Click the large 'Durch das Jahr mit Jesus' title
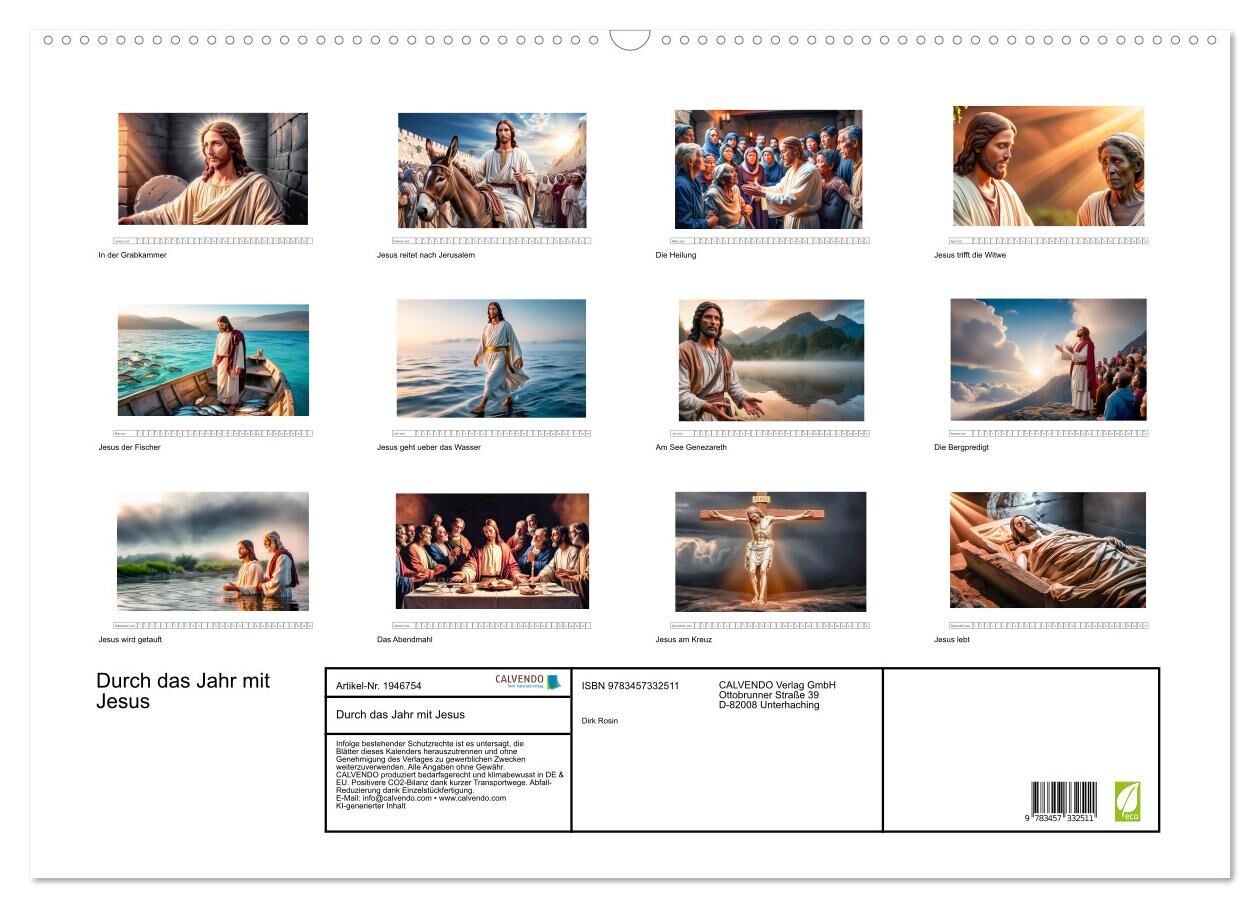This screenshot has height=908, width=1260. pyautogui.click(x=183, y=691)
